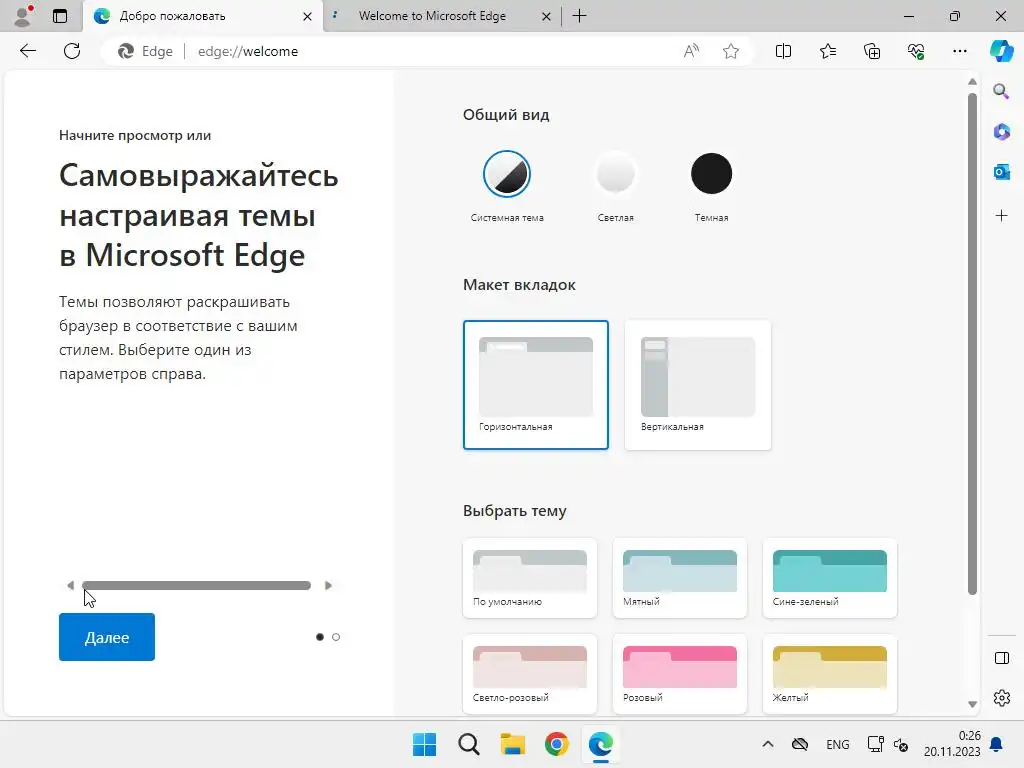Open Settings and more ellipsis menu
The height and width of the screenshot is (768, 1024).
(959, 51)
